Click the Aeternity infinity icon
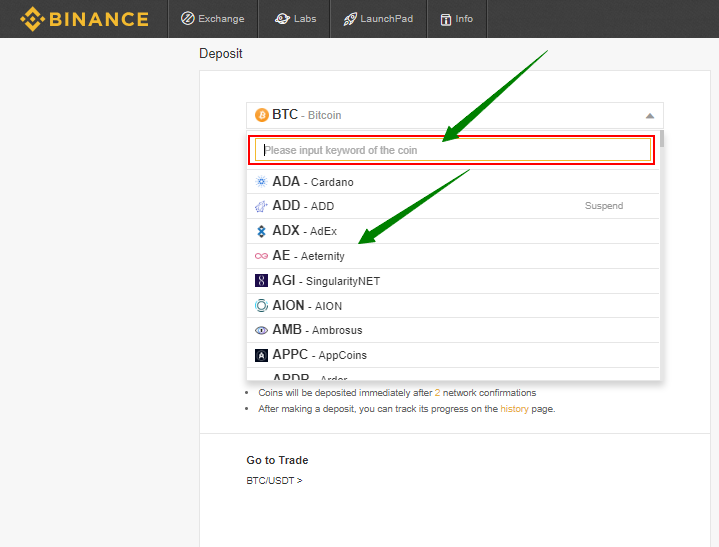Image resolution: width=719 pixels, height=547 pixels. pyautogui.click(x=261, y=256)
